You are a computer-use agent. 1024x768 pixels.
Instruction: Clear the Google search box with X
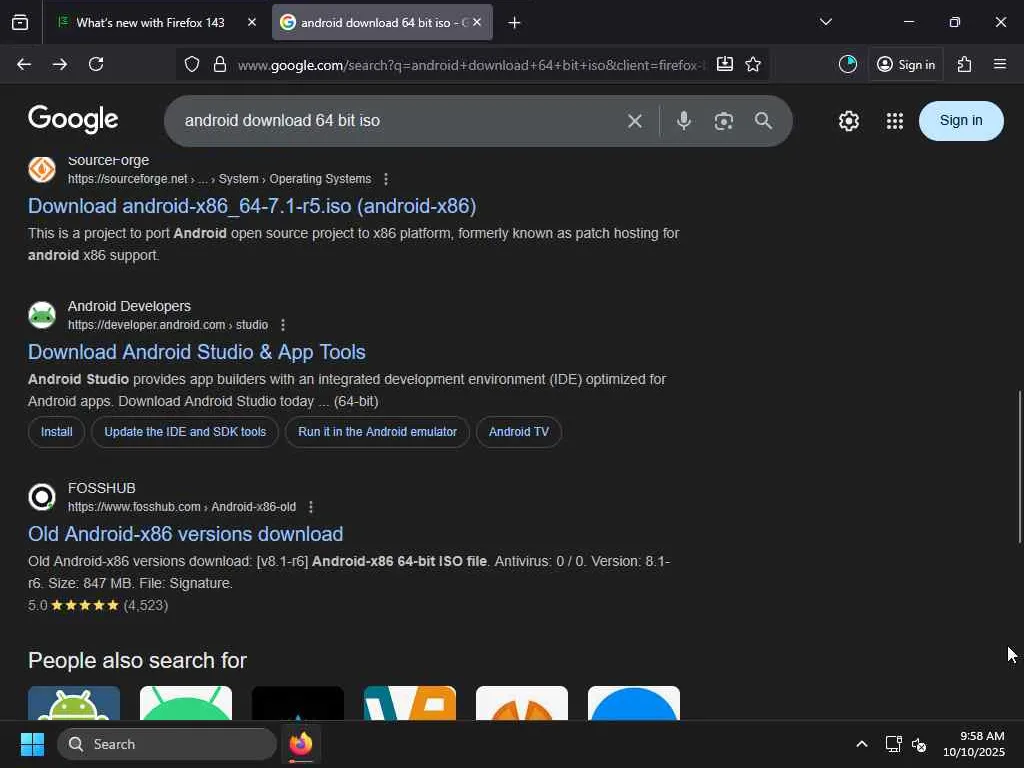(635, 121)
